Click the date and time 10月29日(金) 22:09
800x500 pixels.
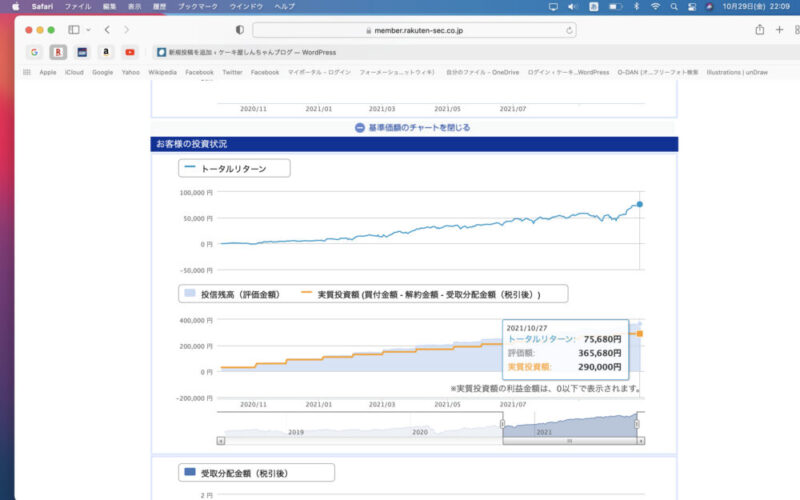click(756, 7)
